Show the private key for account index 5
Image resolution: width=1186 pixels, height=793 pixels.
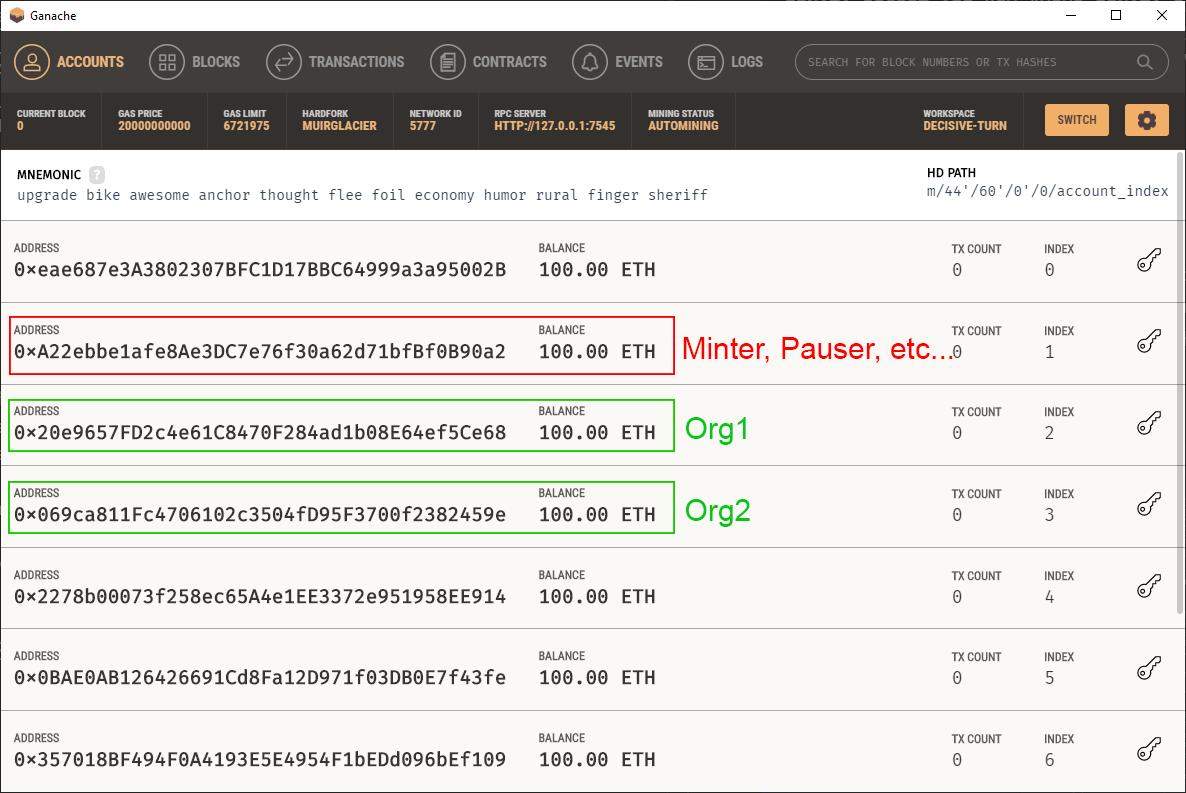1149,668
